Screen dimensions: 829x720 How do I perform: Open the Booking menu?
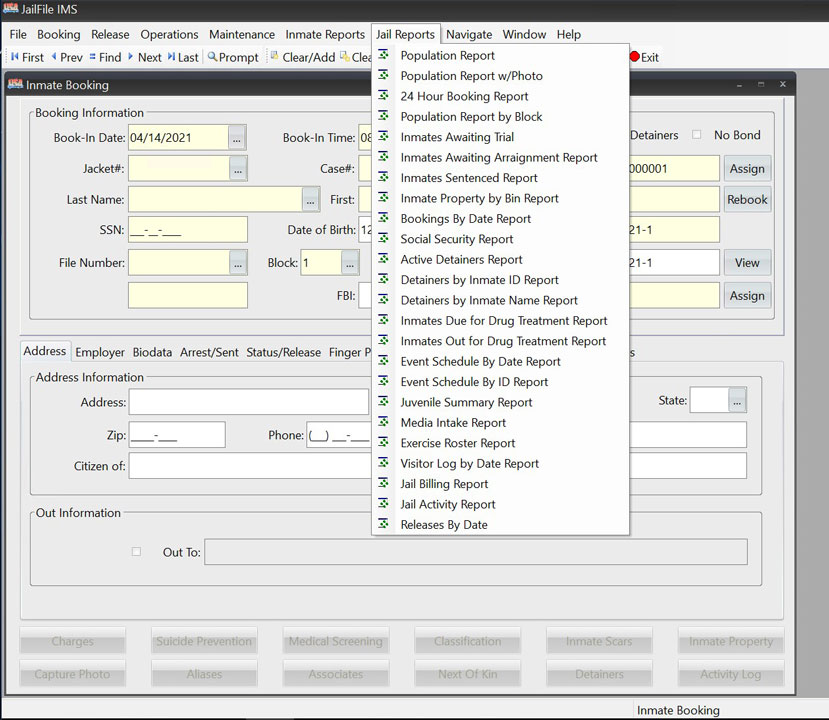[x=59, y=34]
